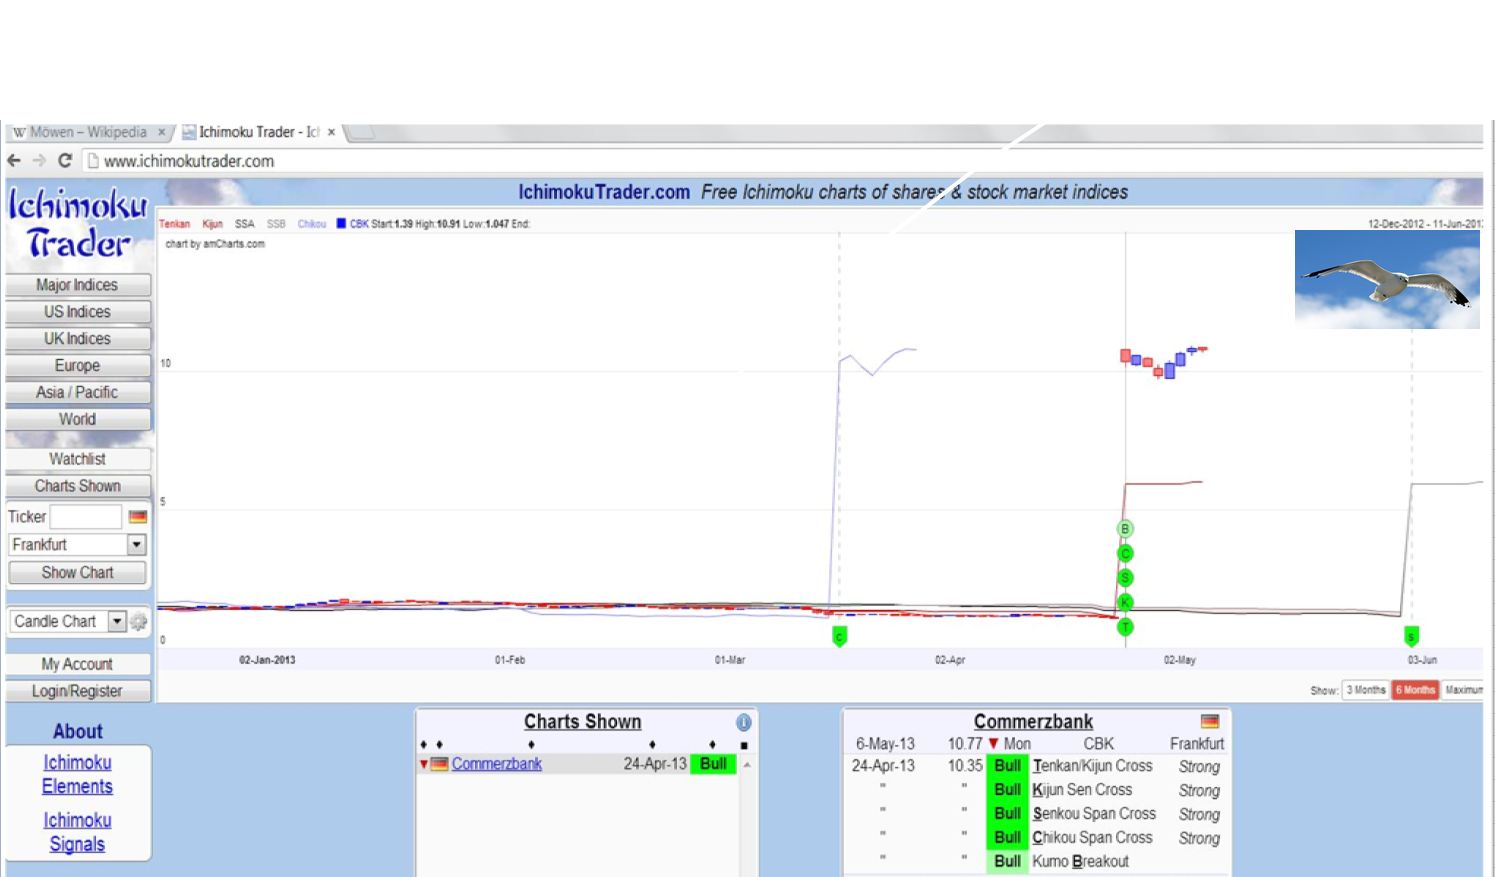The image size is (1495, 877).
Task: Toggle the SSA line in chart legend
Action: coord(245,224)
